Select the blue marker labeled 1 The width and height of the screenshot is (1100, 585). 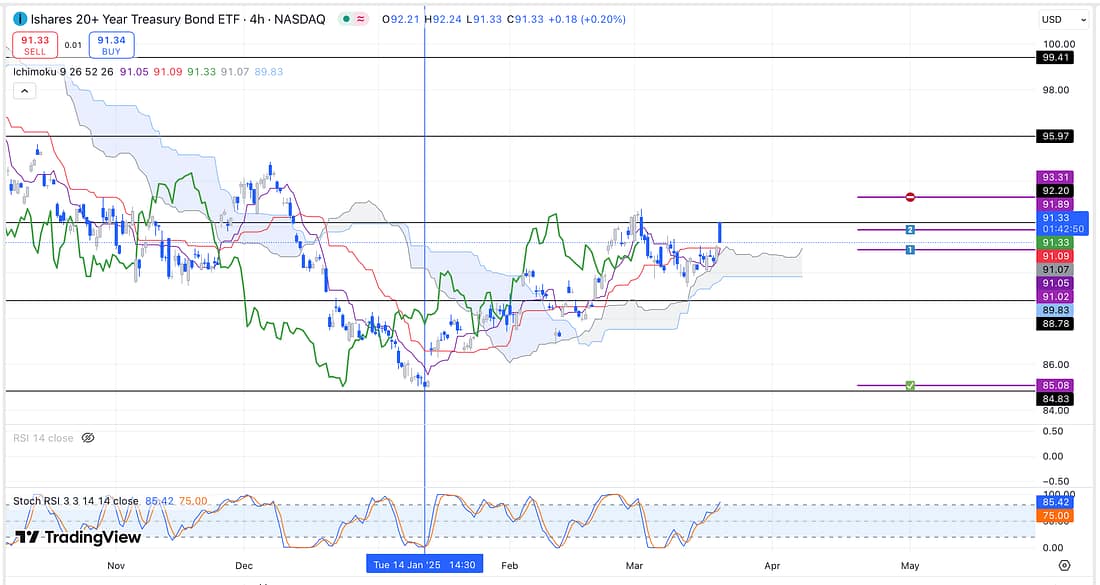(x=910, y=249)
